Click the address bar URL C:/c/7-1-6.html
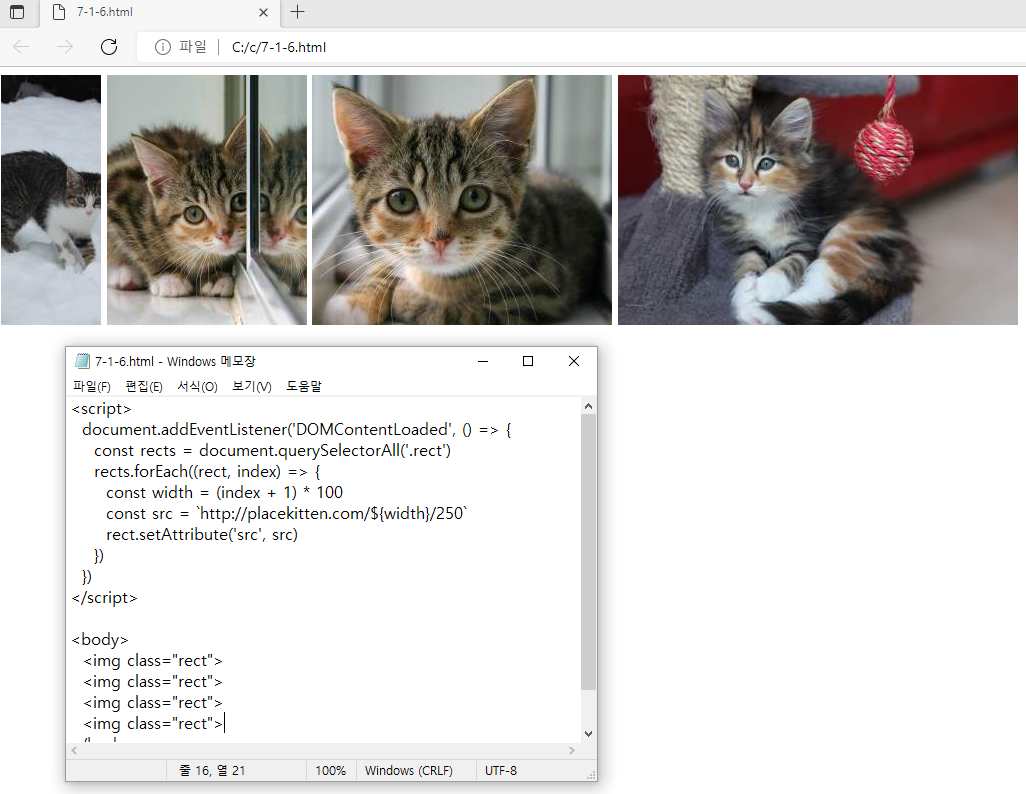 279,47
